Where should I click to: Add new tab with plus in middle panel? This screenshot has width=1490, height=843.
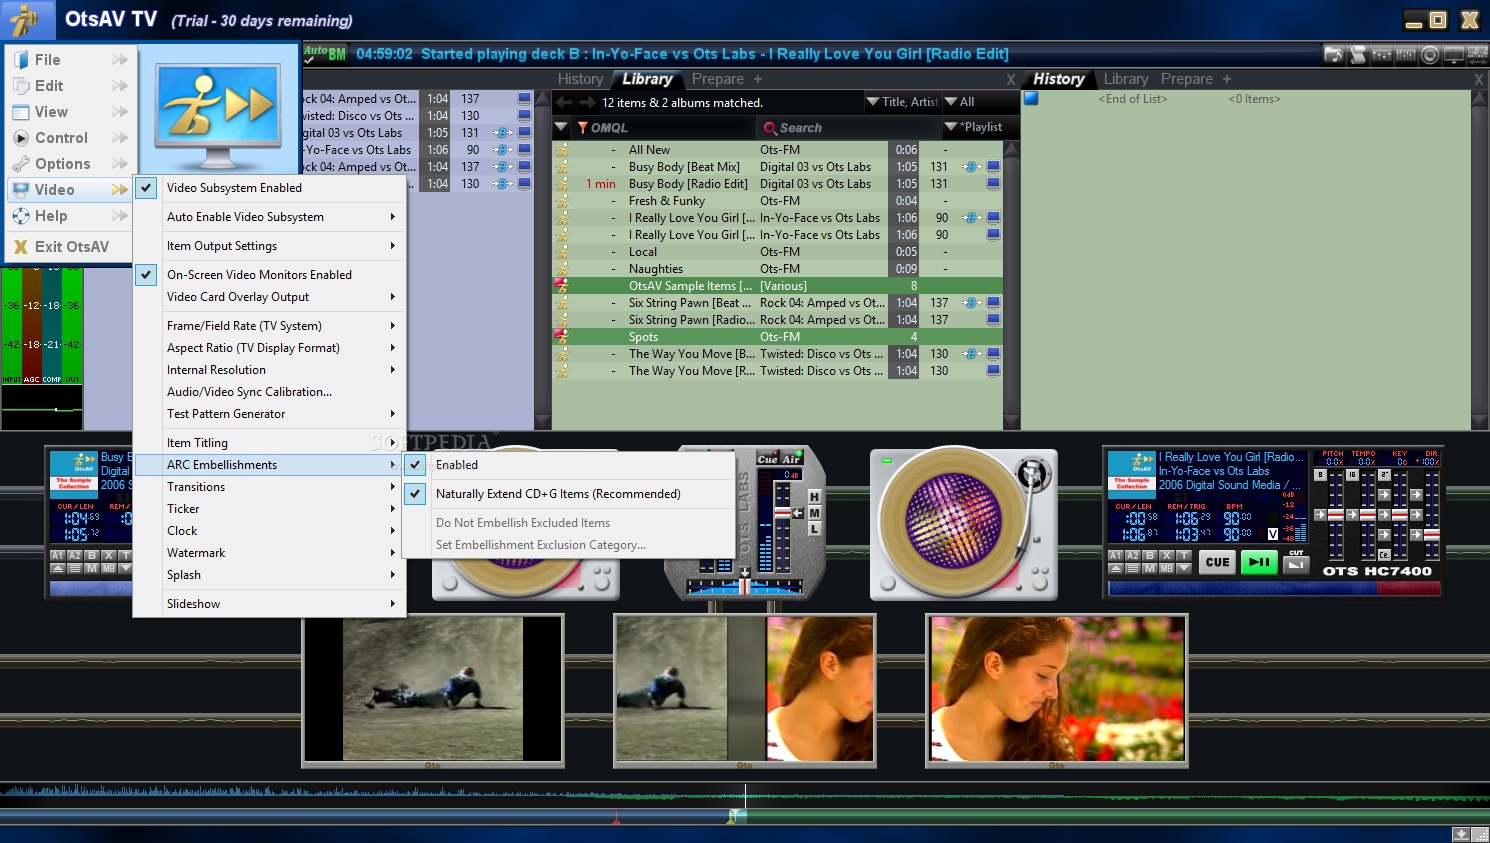pos(758,79)
